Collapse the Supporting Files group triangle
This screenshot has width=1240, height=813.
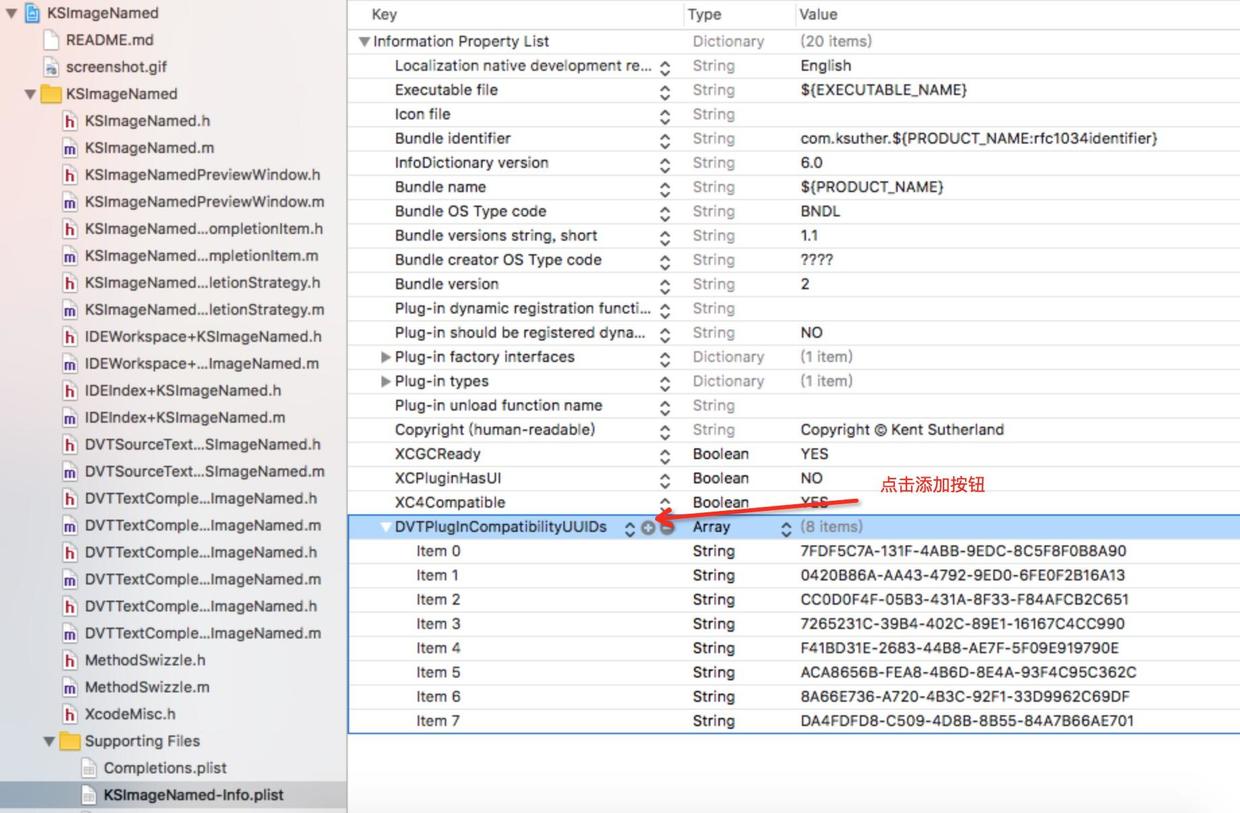pos(49,742)
